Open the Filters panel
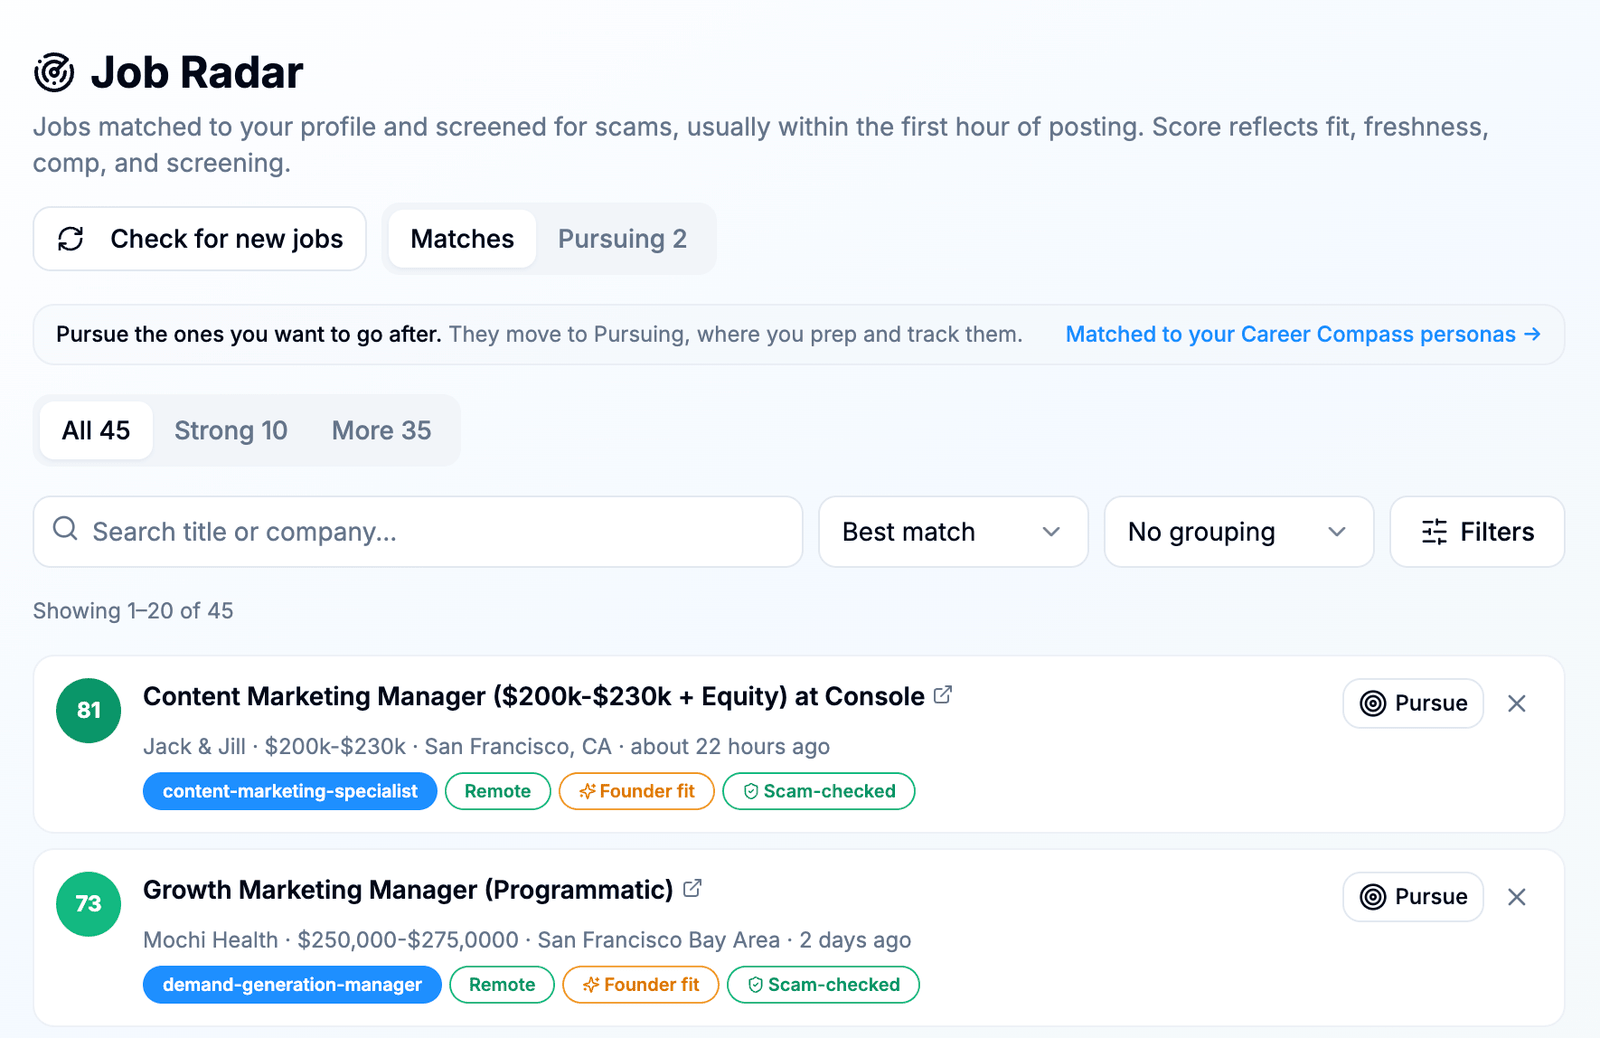The width and height of the screenshot is (1600, 1038). [1477, 532]
